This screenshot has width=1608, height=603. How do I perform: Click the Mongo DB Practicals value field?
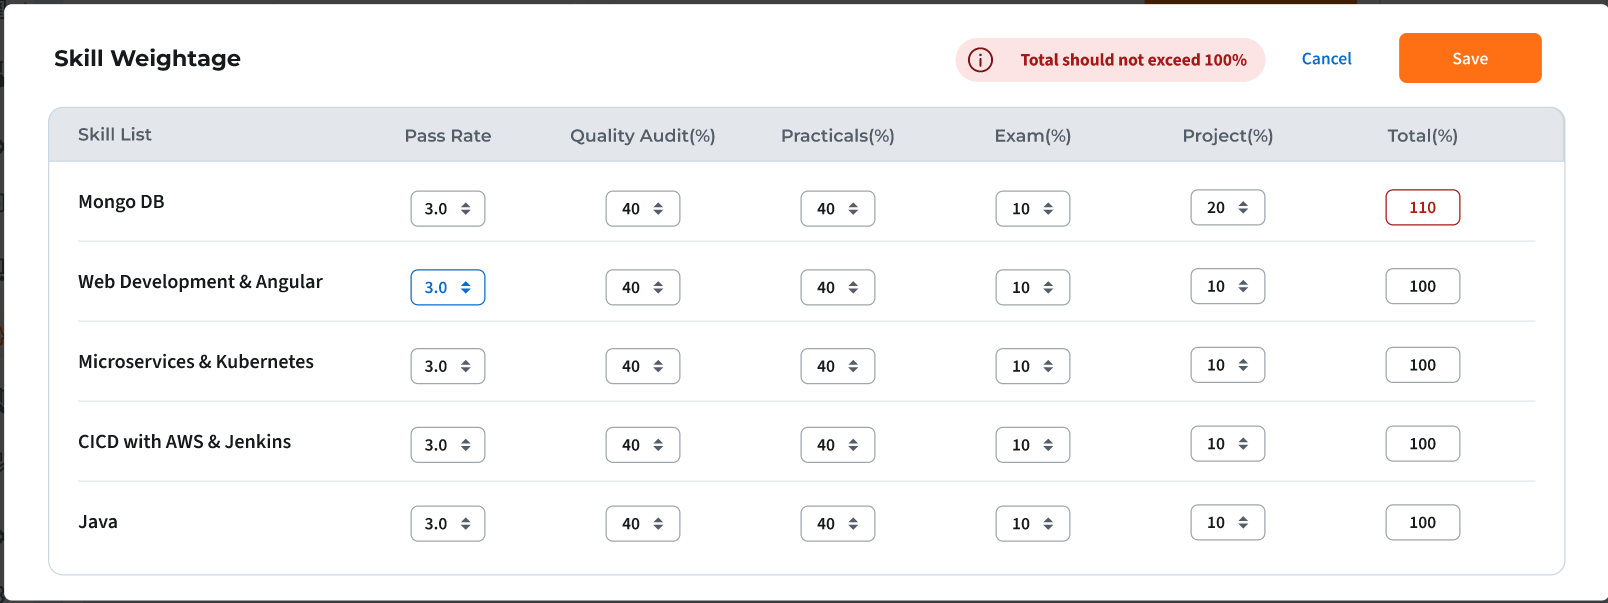point(826,209)
